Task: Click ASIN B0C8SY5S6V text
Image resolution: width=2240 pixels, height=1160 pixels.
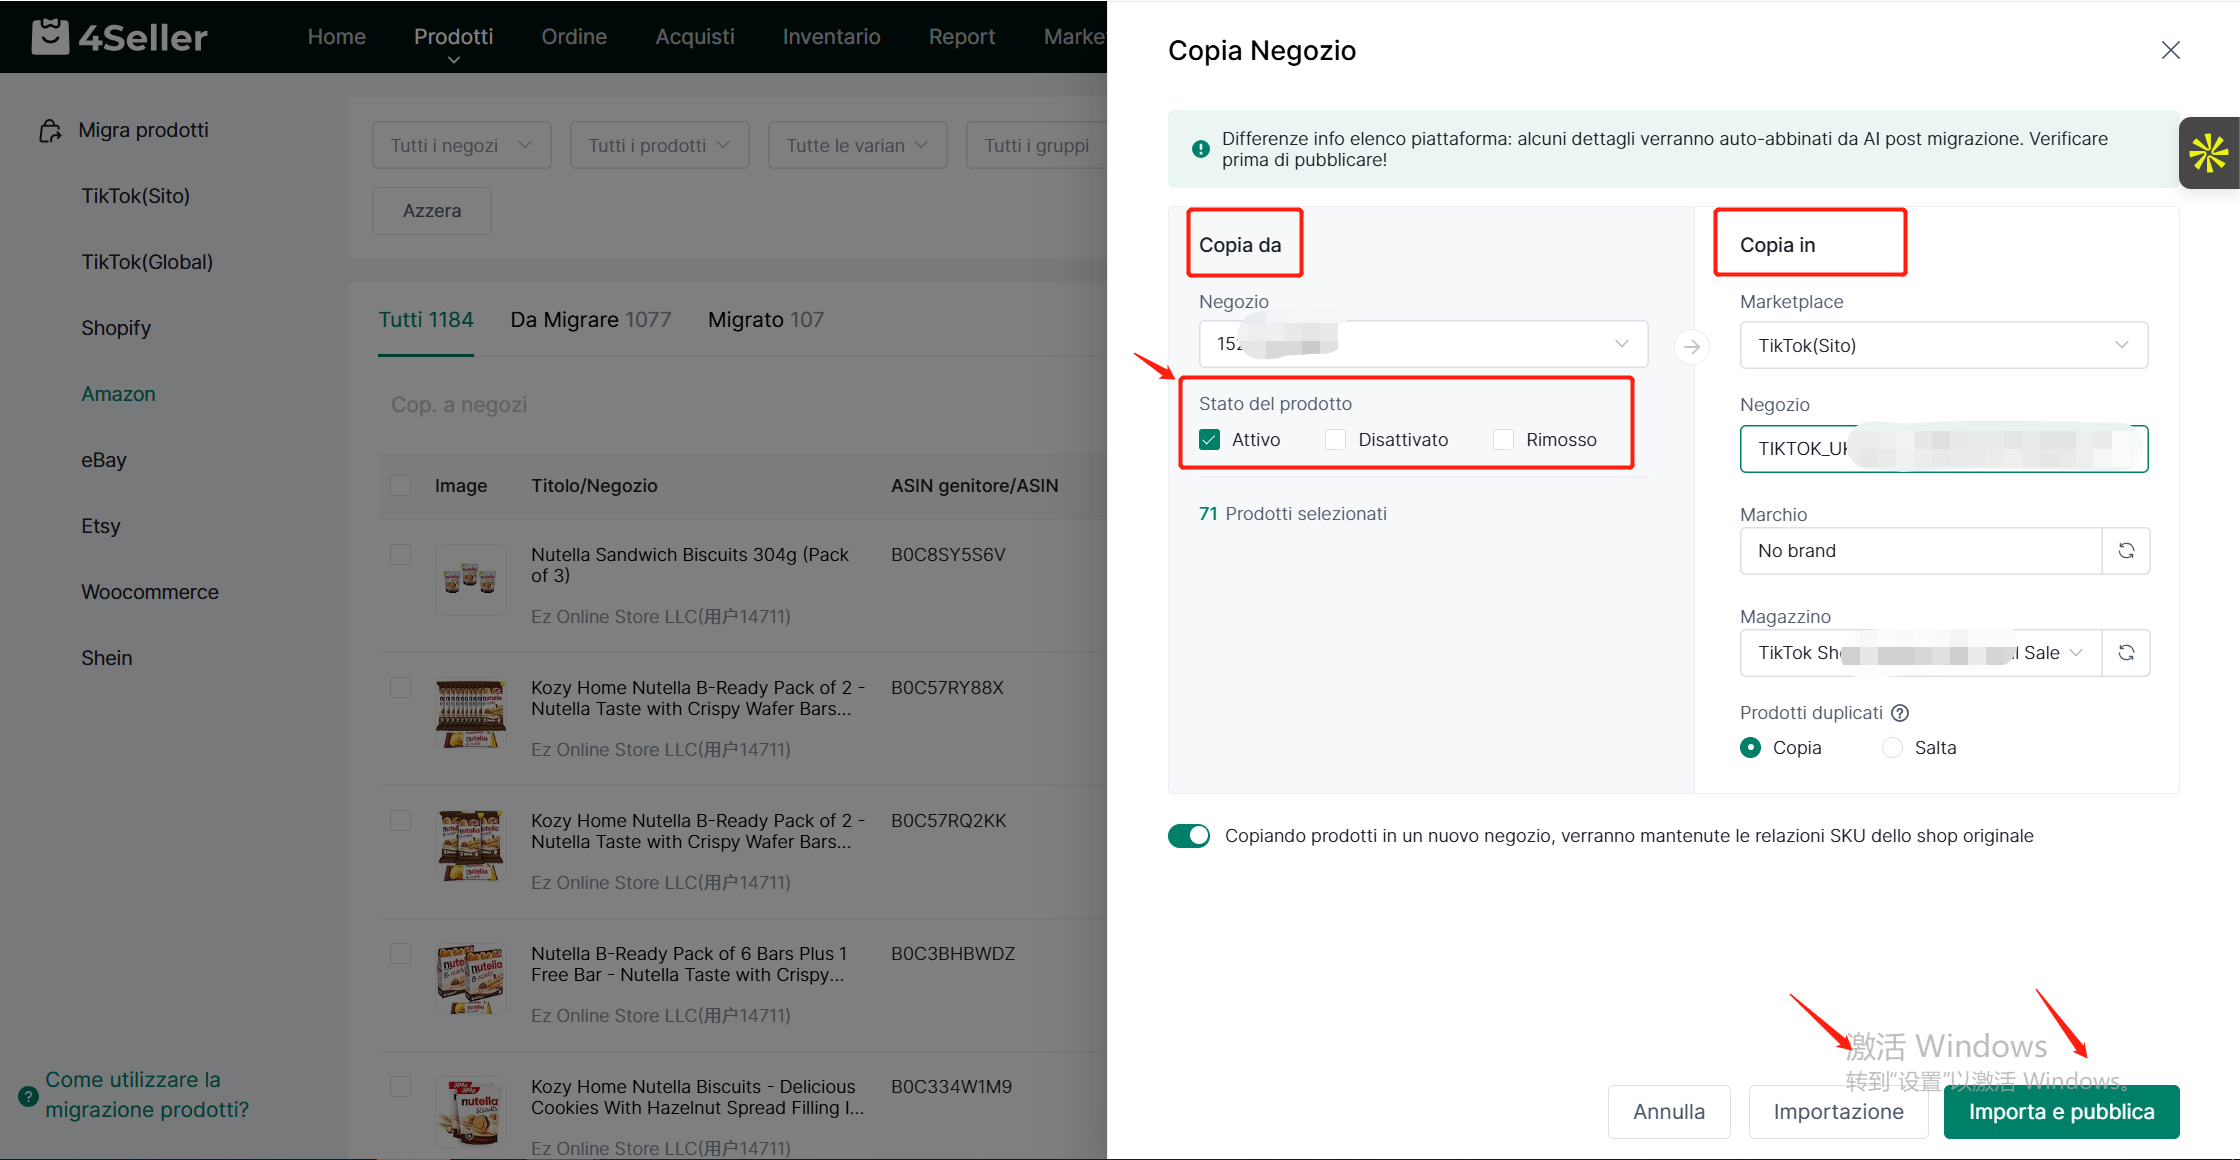Action: click(x=948, y=555)
